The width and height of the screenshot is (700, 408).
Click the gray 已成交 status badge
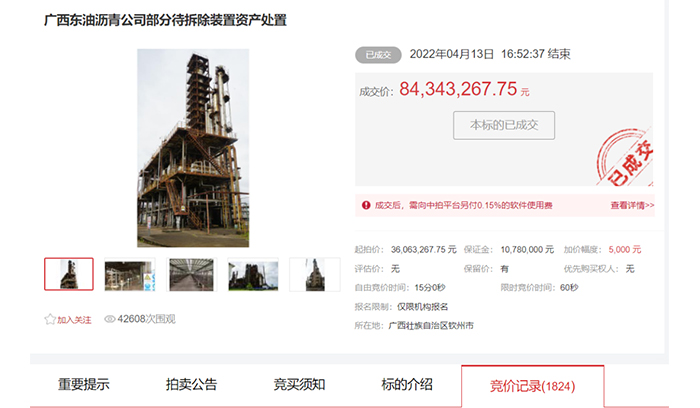tap(378, 54)
